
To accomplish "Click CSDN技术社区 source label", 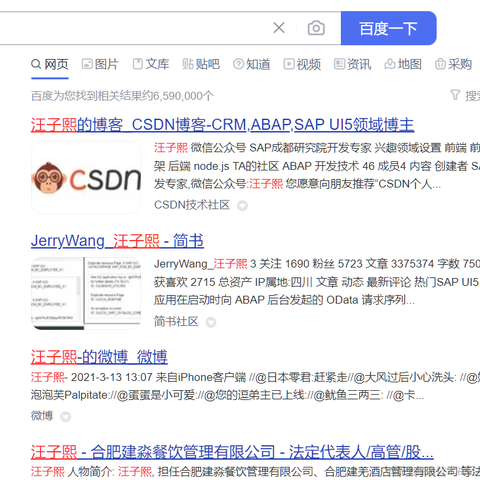I will (x=192, y=205).
